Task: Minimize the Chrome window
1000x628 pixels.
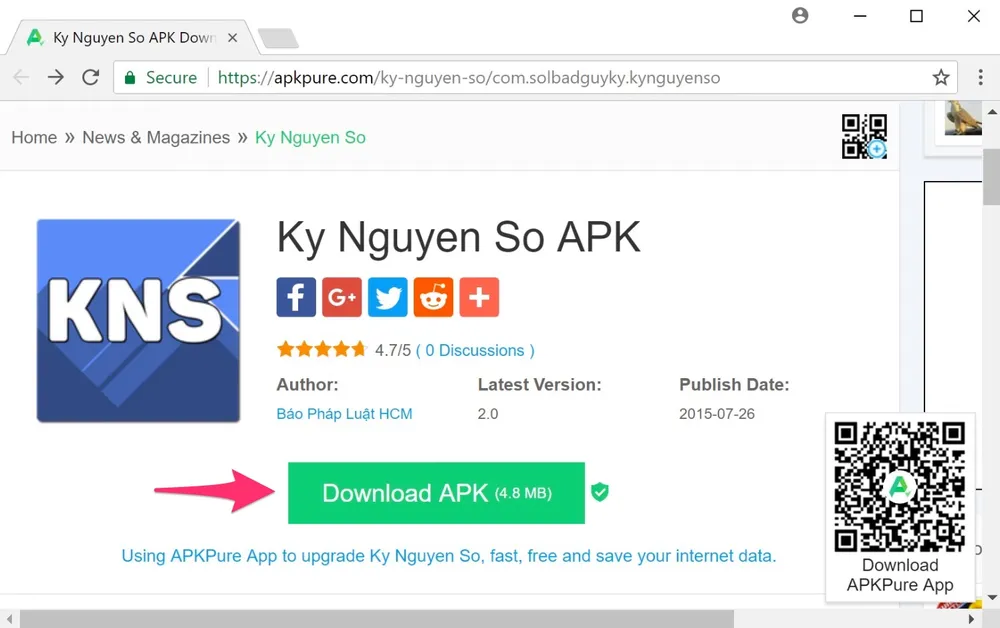Action: click(860, 16)
